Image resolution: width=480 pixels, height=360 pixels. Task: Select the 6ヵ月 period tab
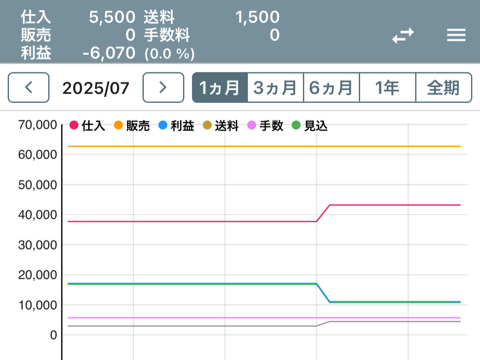pyautogui.click(x=331, y=88)
